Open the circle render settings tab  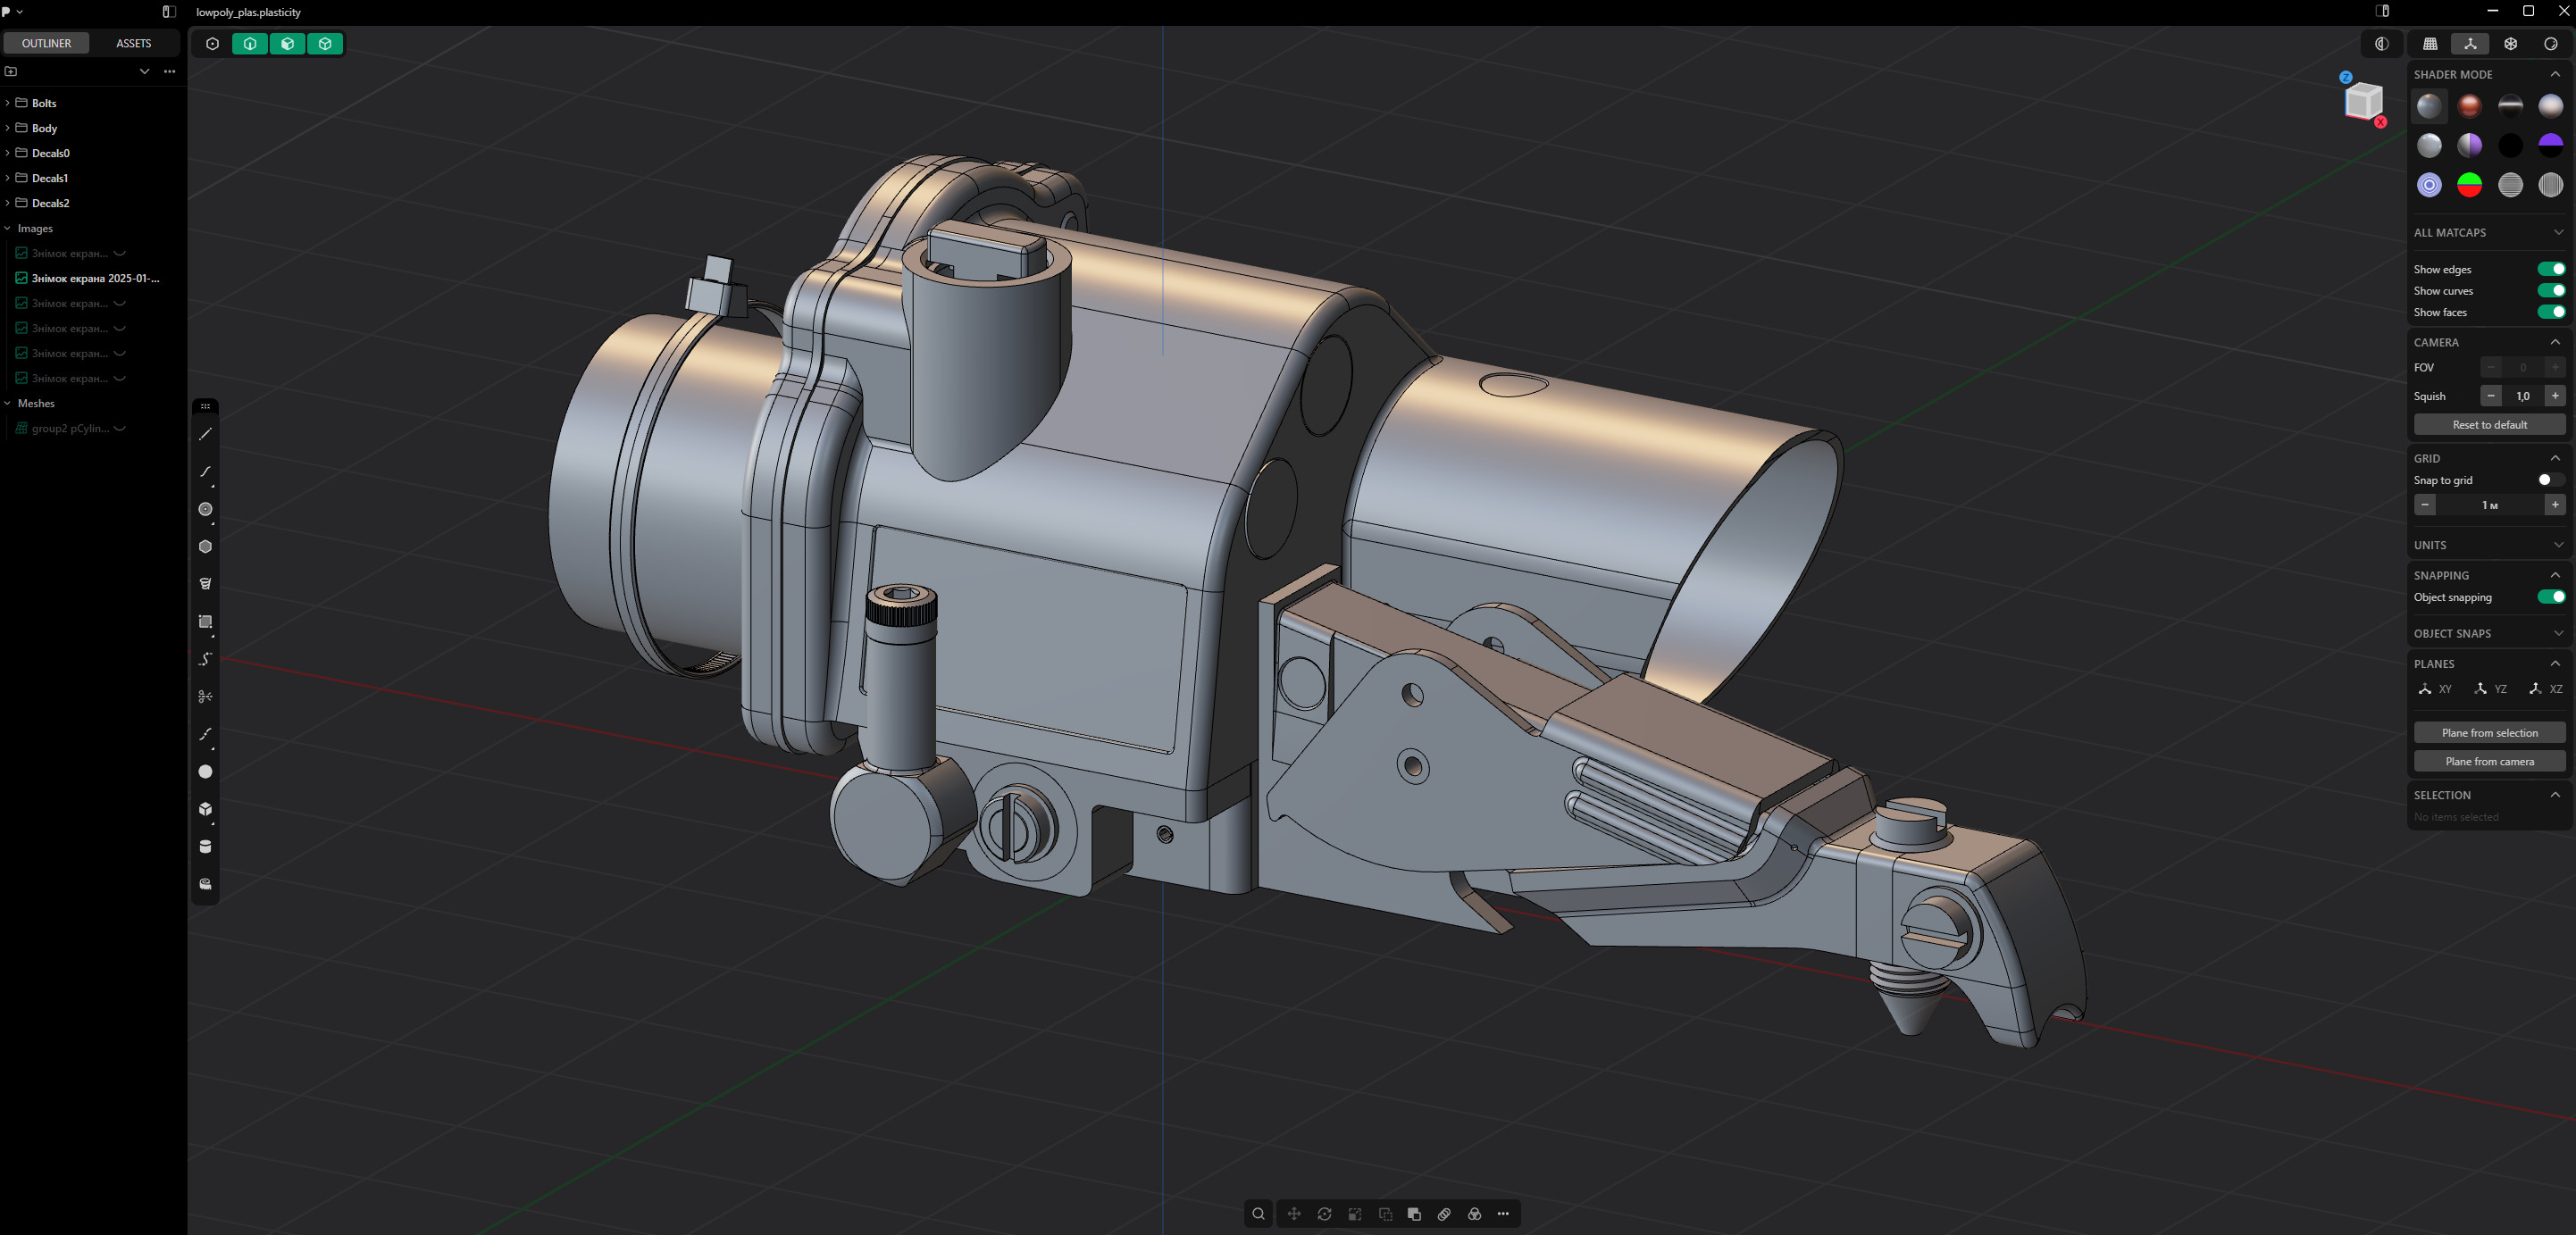pyautogui.click(x=2550, y=44)
